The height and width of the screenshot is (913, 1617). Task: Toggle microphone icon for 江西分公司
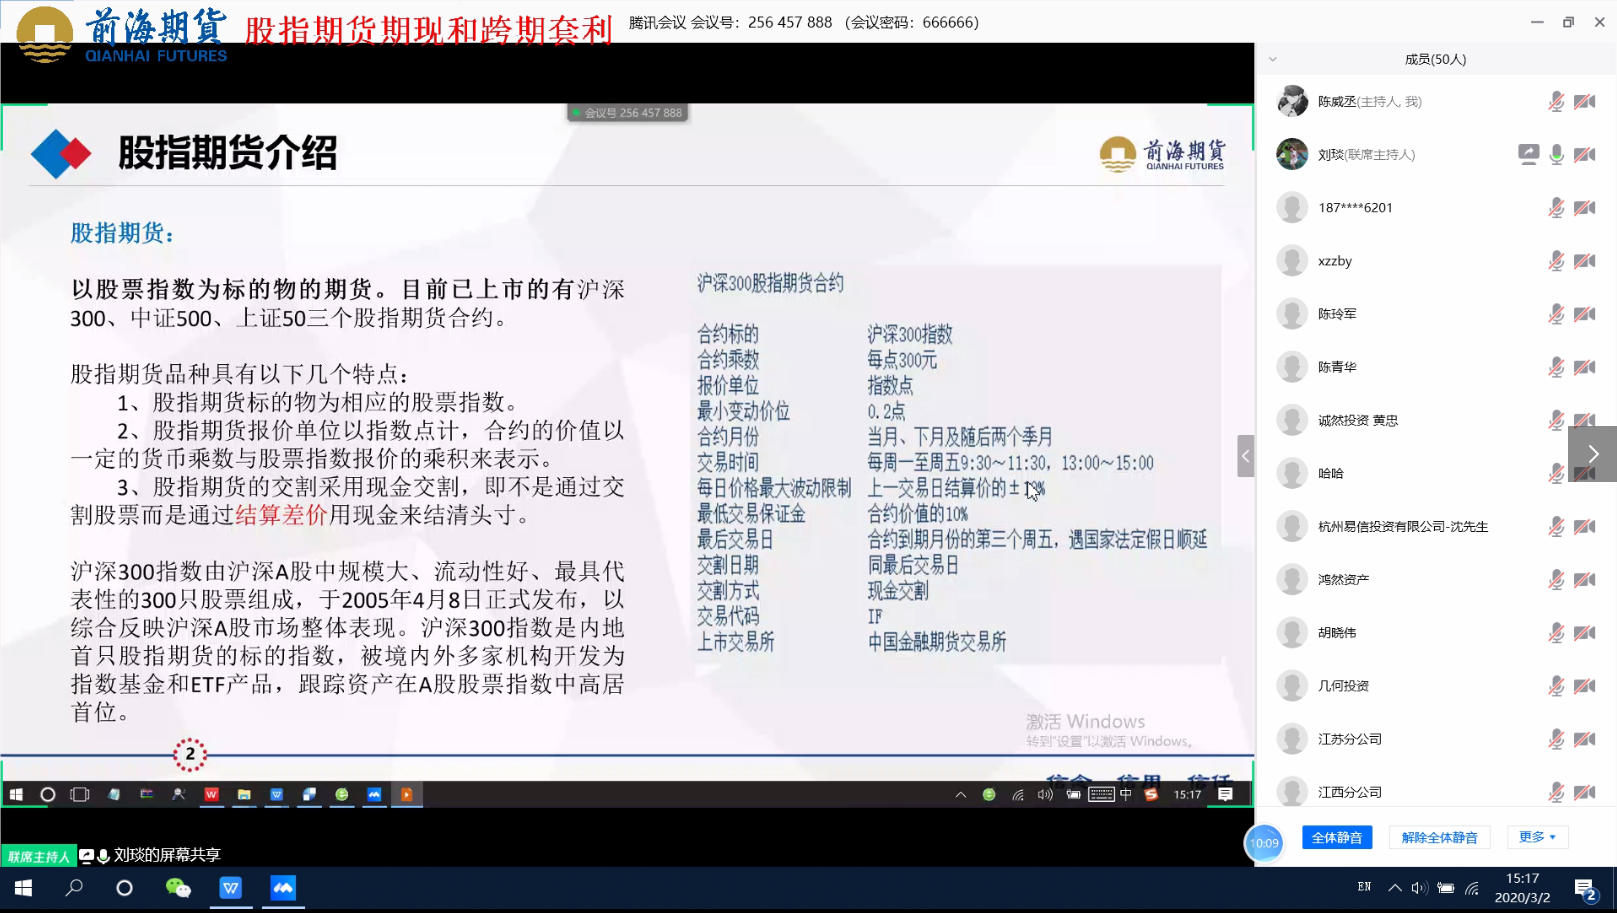tap(1556, 792)
